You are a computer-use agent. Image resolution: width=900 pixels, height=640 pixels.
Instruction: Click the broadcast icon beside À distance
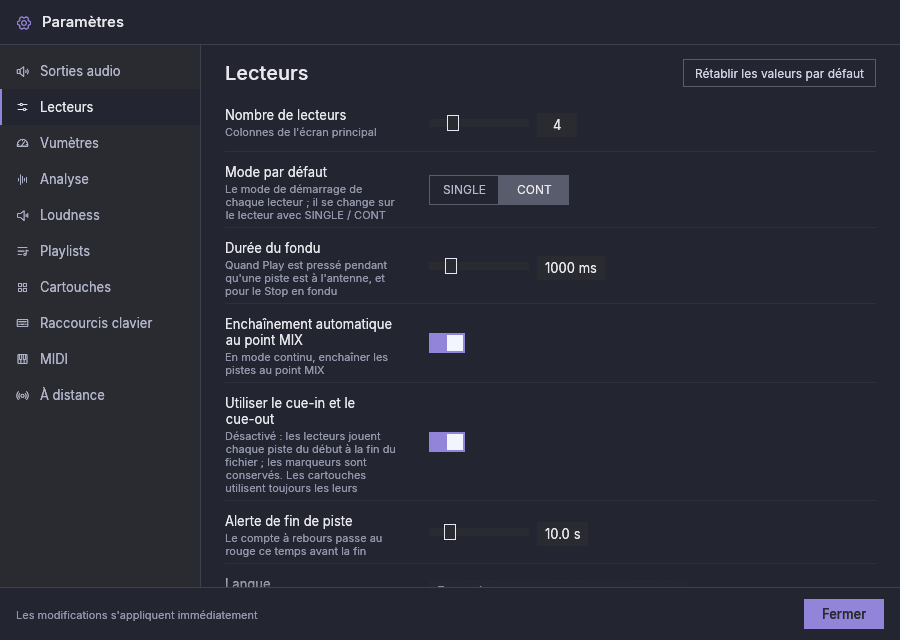pos(22,395)
